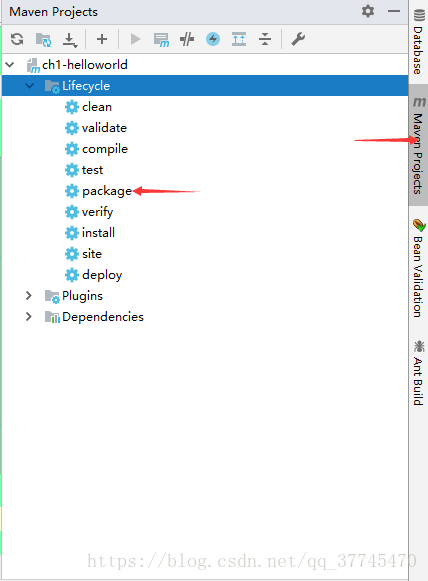428x581 pixels.
Task: Select the compile lifecycle goal
Action: [x=105, y=149]
